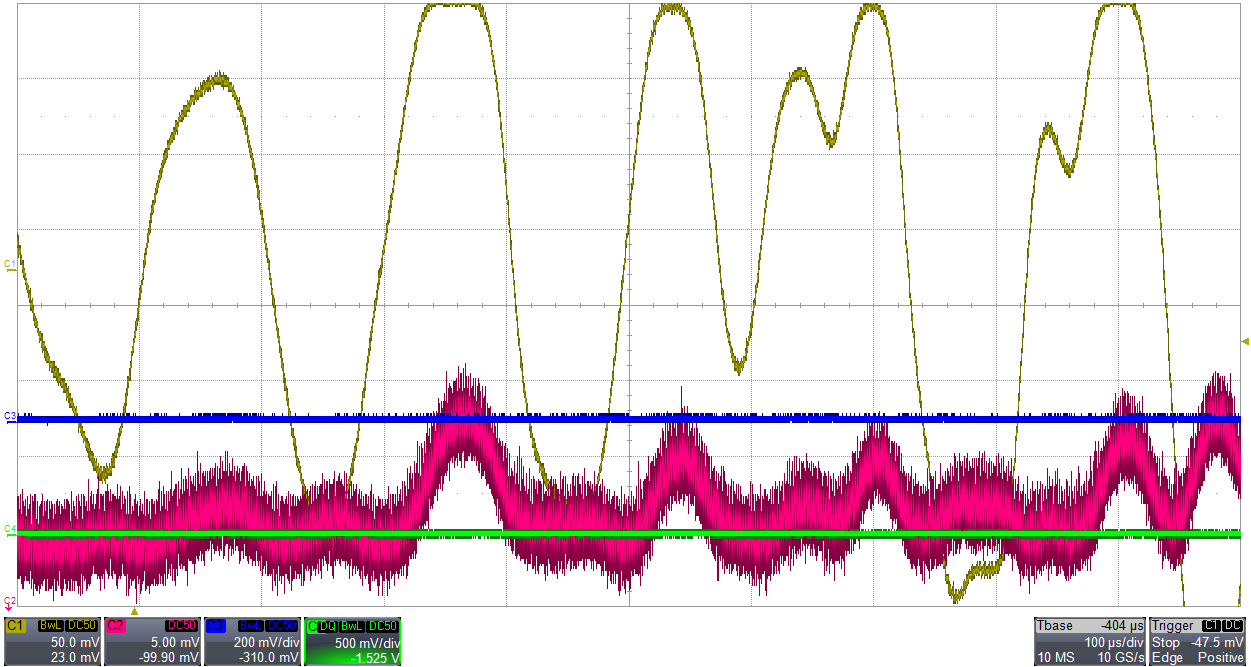
Task: Click the sample rate value 10 GS/s
Action: tap(1121, 657)
